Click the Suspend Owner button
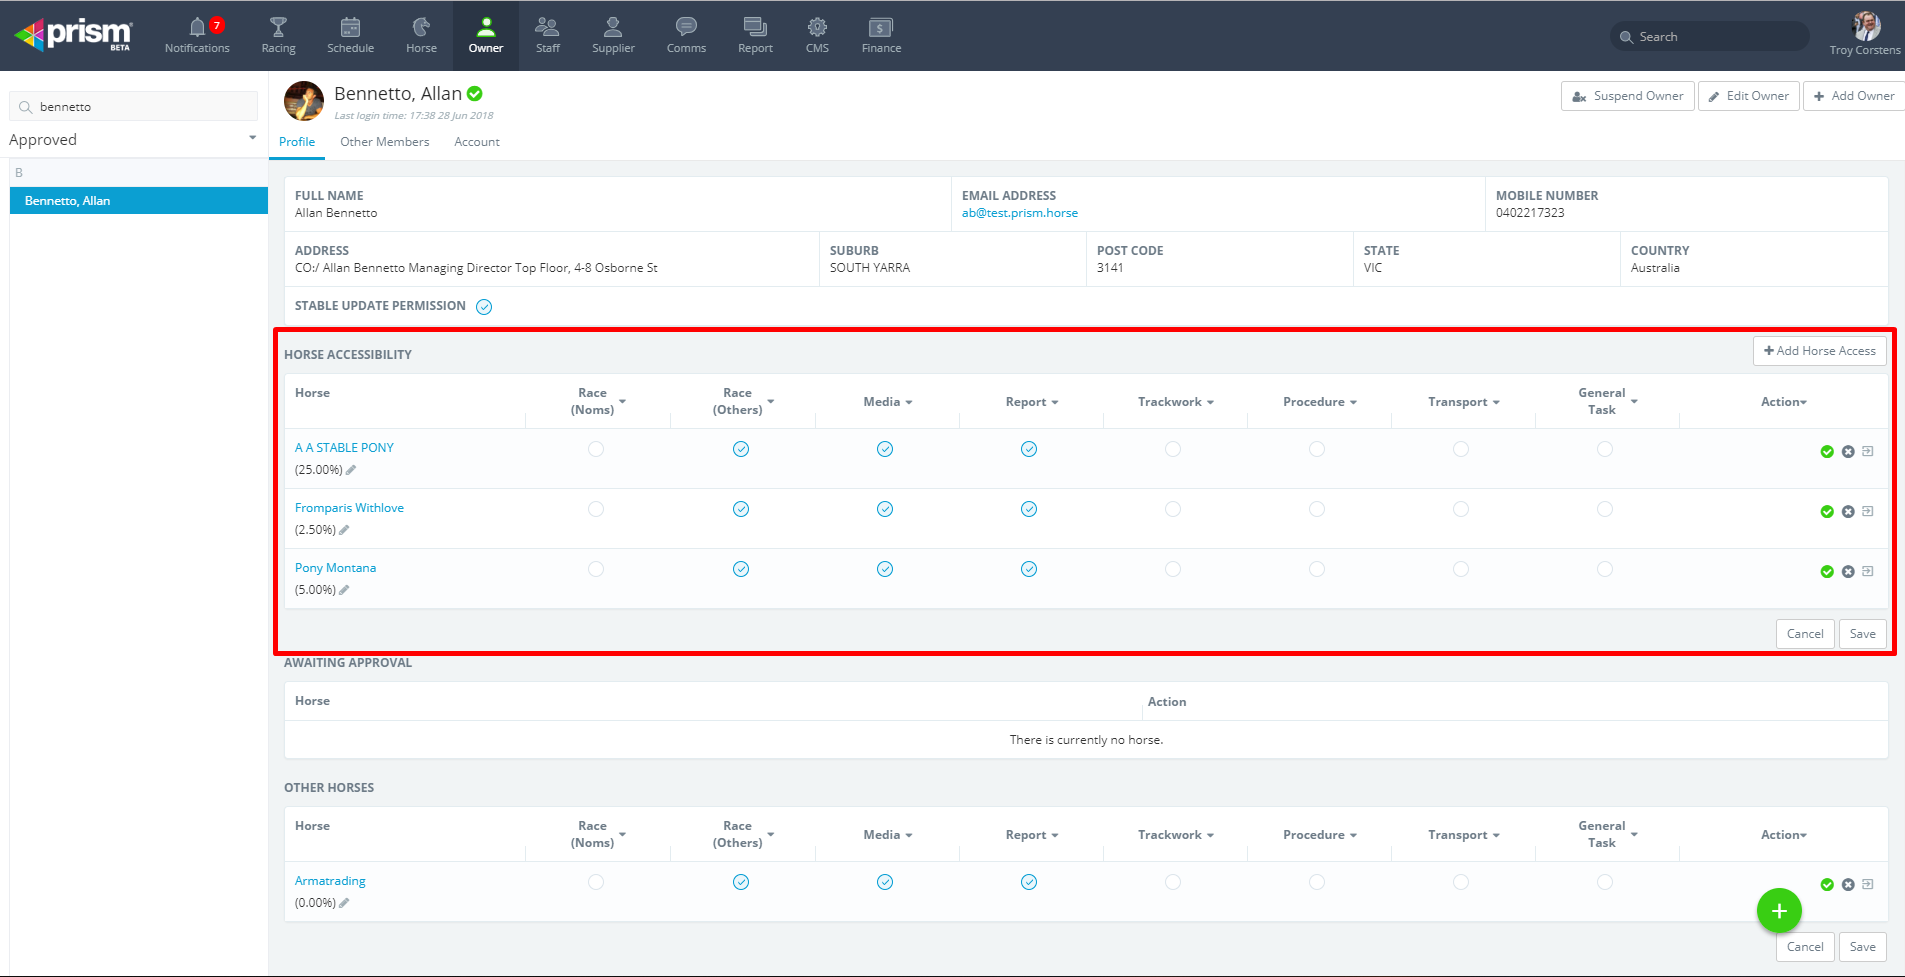This screenshot has height=977, width=1905. (x=1627, y=96)
